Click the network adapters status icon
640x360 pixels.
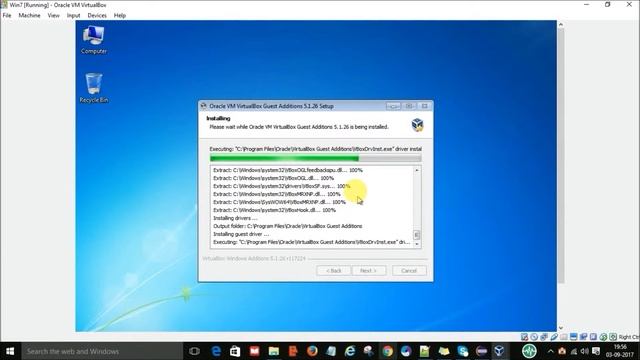coord(544,337)
